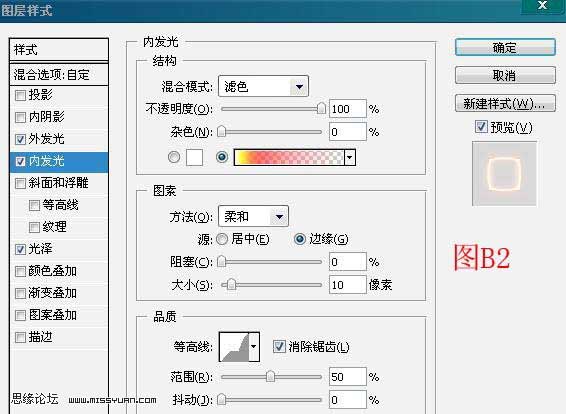
Task: Click the glow style preview thumbnail
Action: [504, 174]
